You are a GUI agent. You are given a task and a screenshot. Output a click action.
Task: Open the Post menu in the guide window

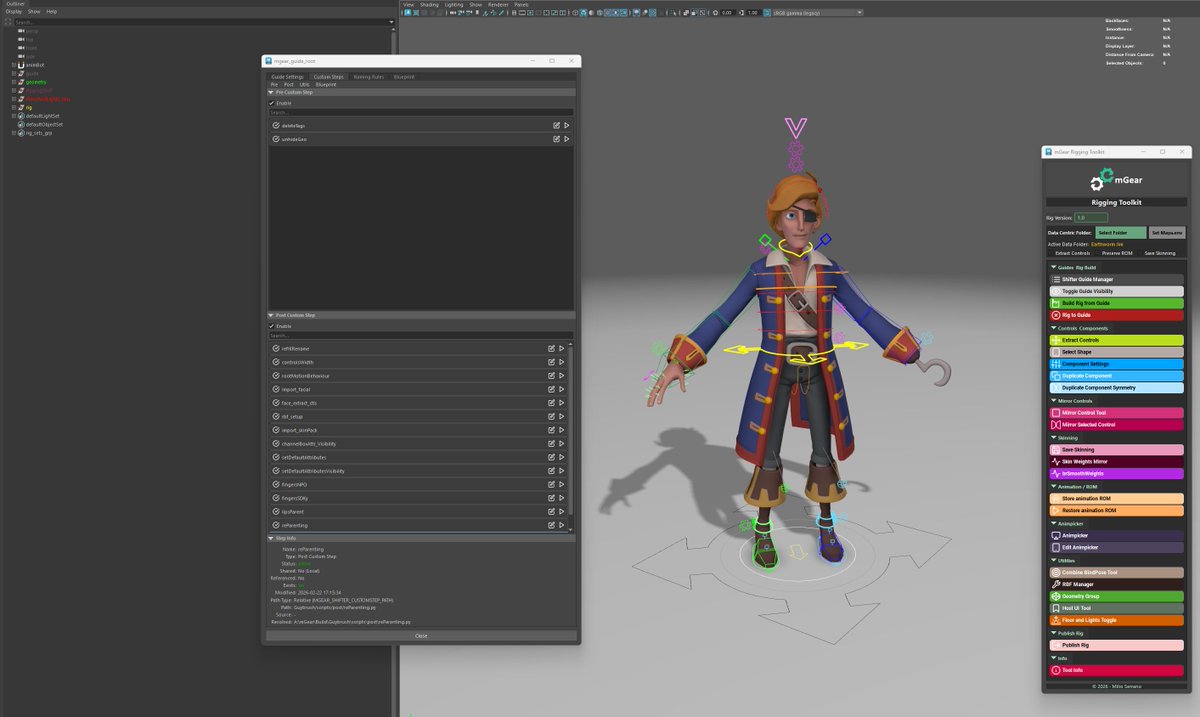pos(289,84)
